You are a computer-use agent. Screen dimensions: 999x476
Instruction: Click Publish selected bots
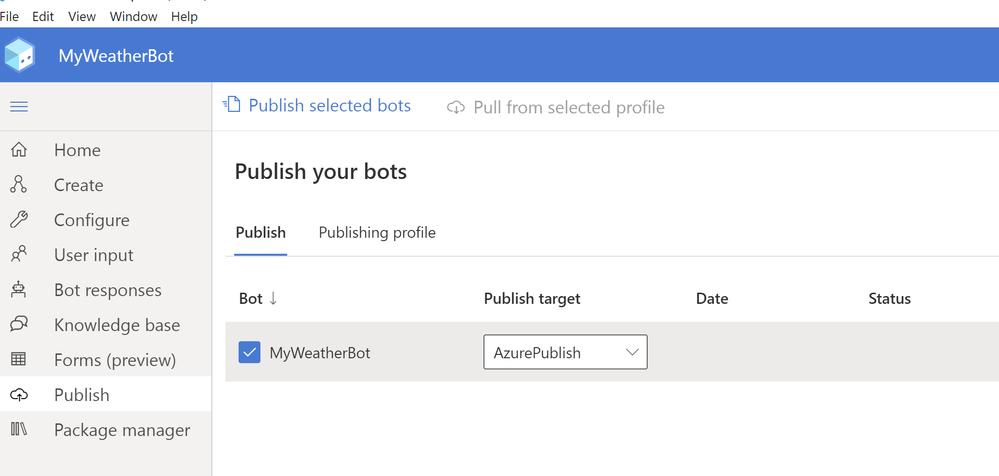pos(318,106)
